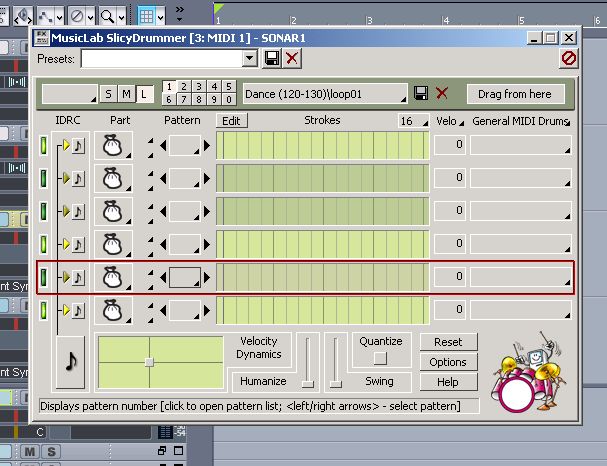
Task: Open Part bag icon in second row
Action: click(113, 178)
